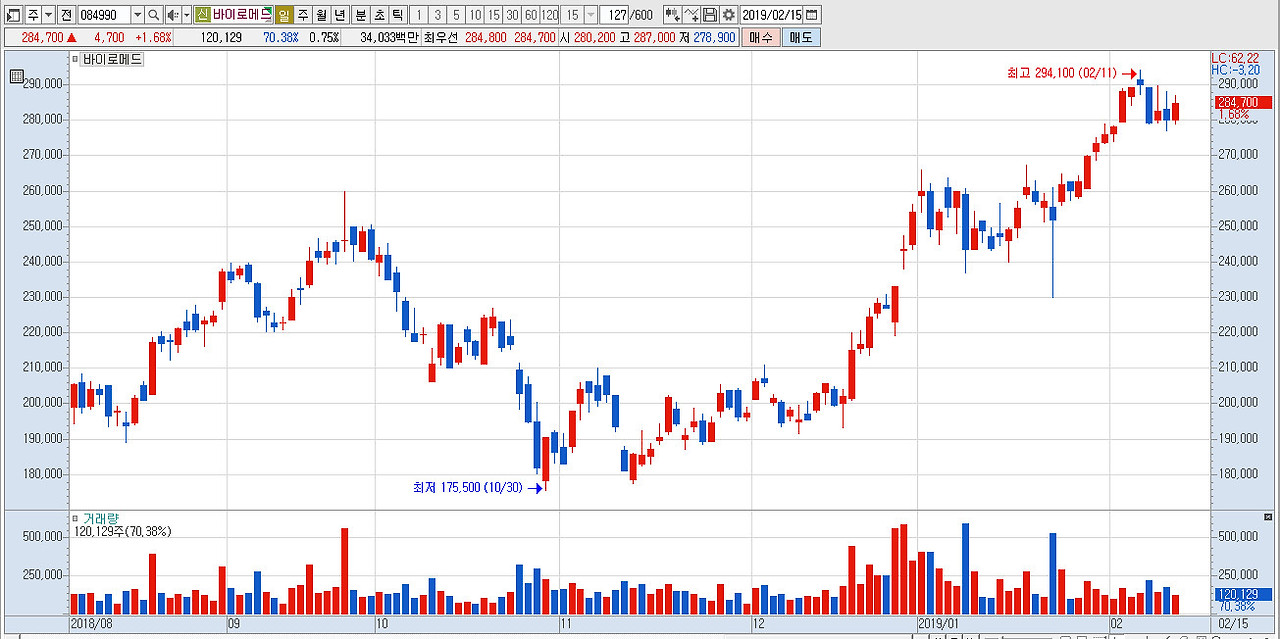This screenshot has width=1280, height=639.
Task: Open the interval 15 dropdown arrow
Action: click(x=590, y=15)
